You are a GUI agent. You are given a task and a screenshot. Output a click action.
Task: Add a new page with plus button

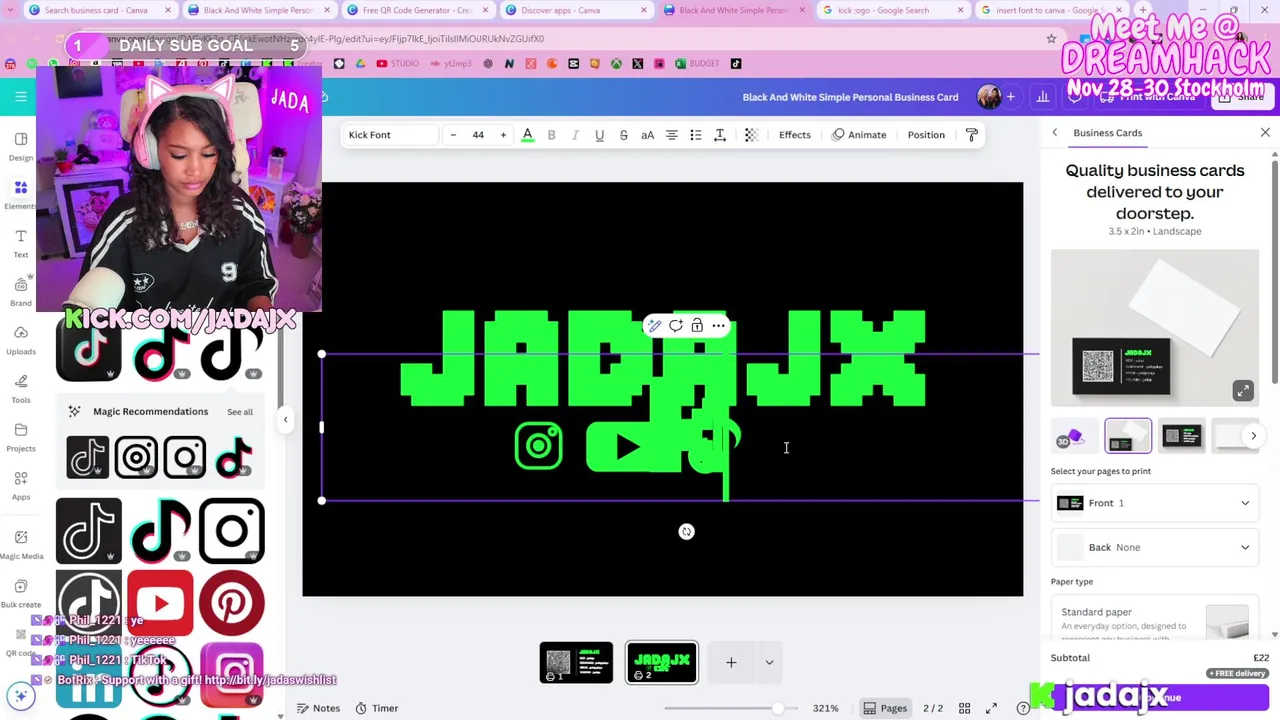pyautogui.click(x=731, y=662)
